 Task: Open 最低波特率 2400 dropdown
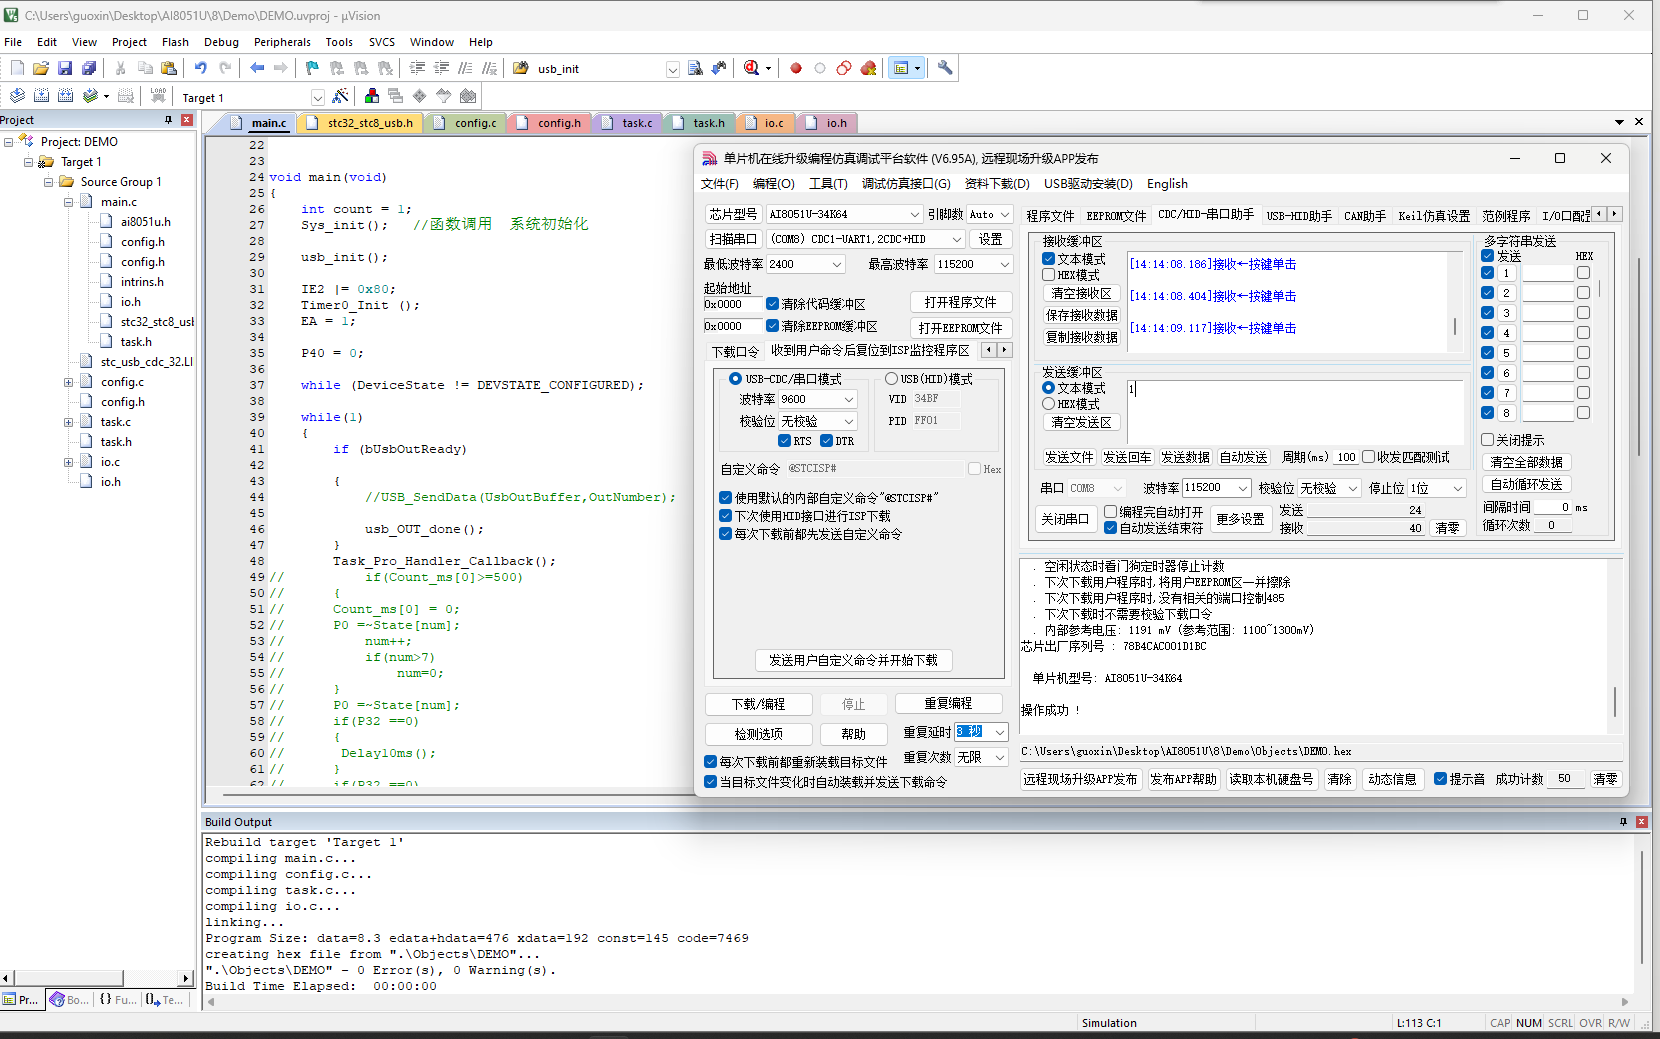point(837,264)
